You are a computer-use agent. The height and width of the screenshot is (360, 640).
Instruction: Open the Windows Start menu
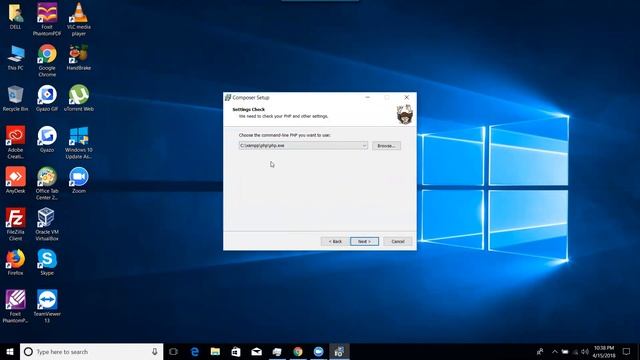10,351
